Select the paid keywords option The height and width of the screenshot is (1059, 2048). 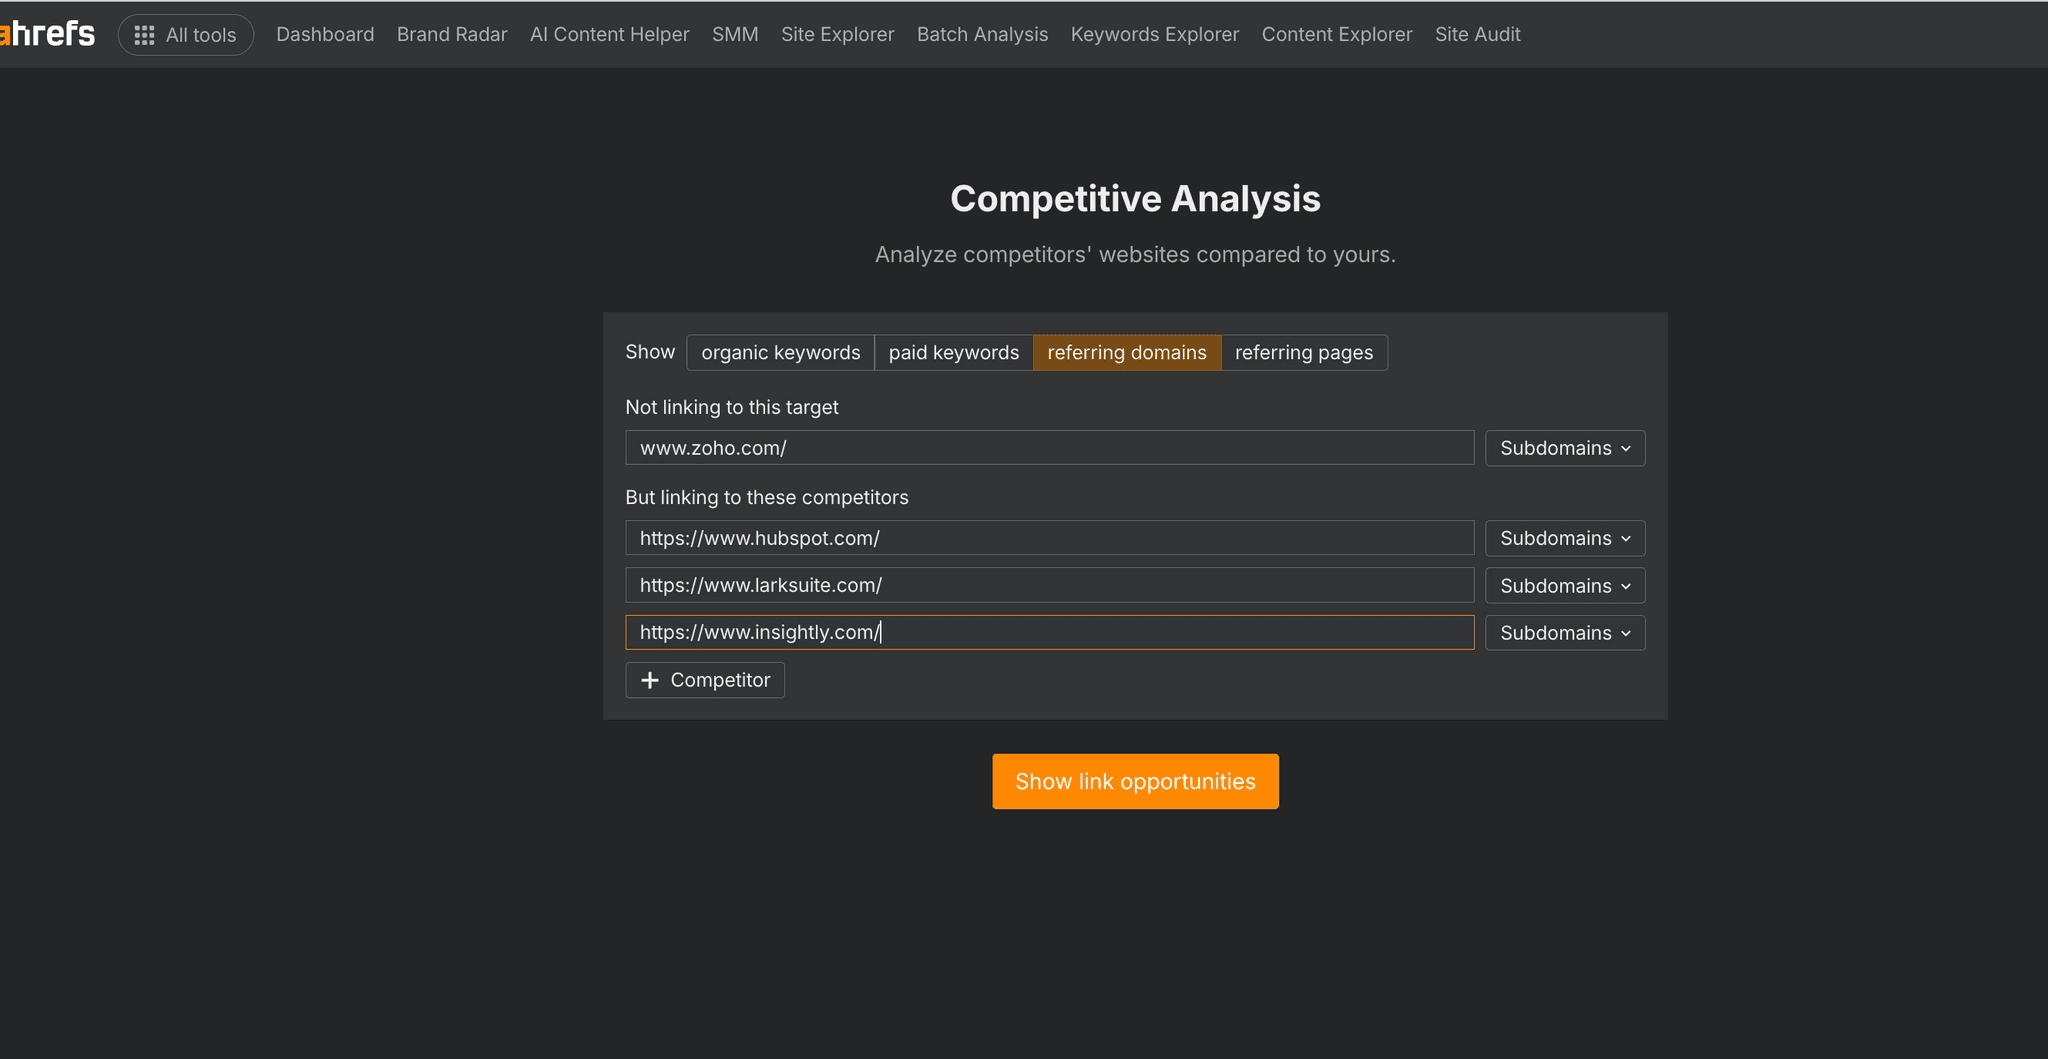954,352
